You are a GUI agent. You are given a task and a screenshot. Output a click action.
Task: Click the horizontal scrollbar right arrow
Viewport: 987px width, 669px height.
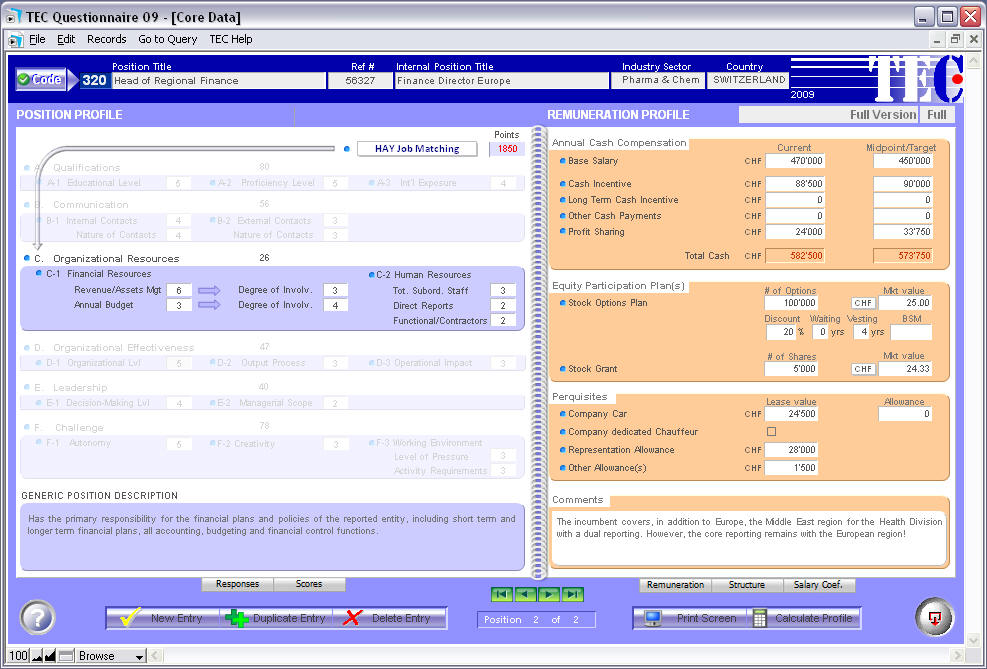[958, 656]
